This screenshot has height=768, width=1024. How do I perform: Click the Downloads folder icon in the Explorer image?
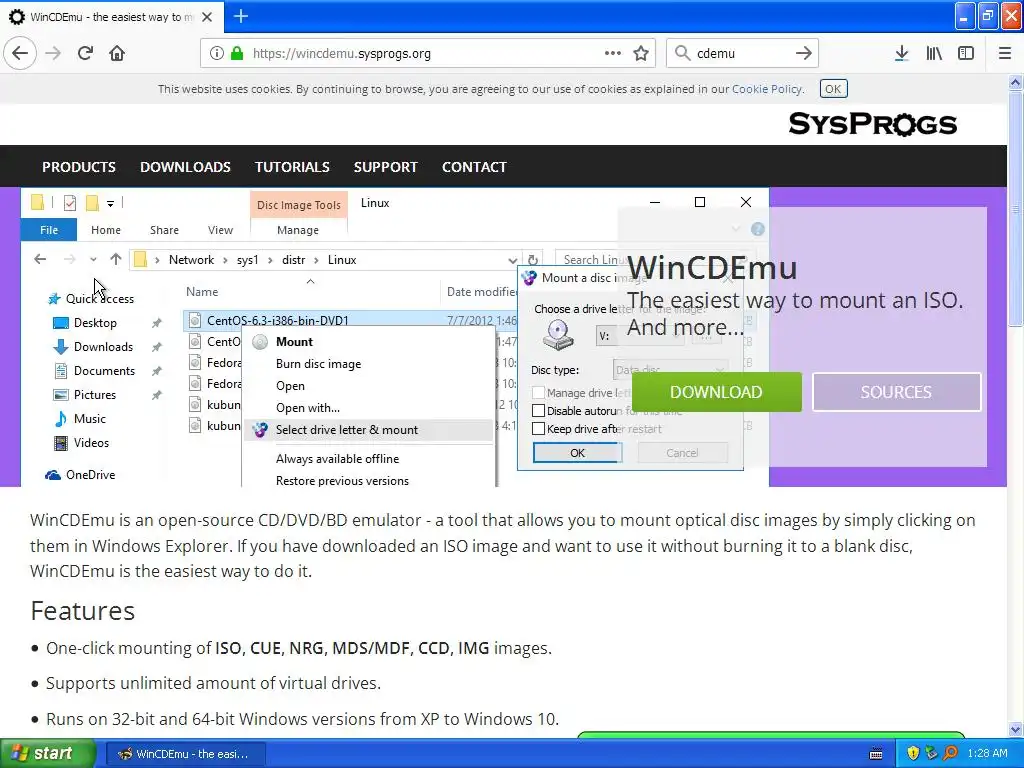pyautogui.click(x=61, y=347)
